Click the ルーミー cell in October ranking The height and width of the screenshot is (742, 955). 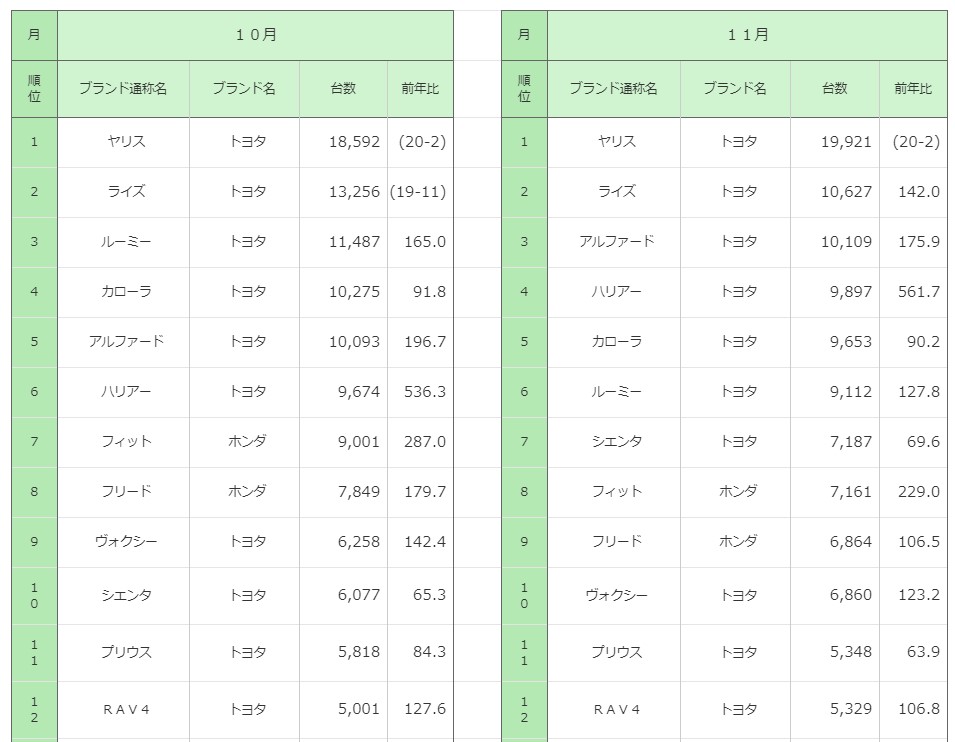click(126, 241)
